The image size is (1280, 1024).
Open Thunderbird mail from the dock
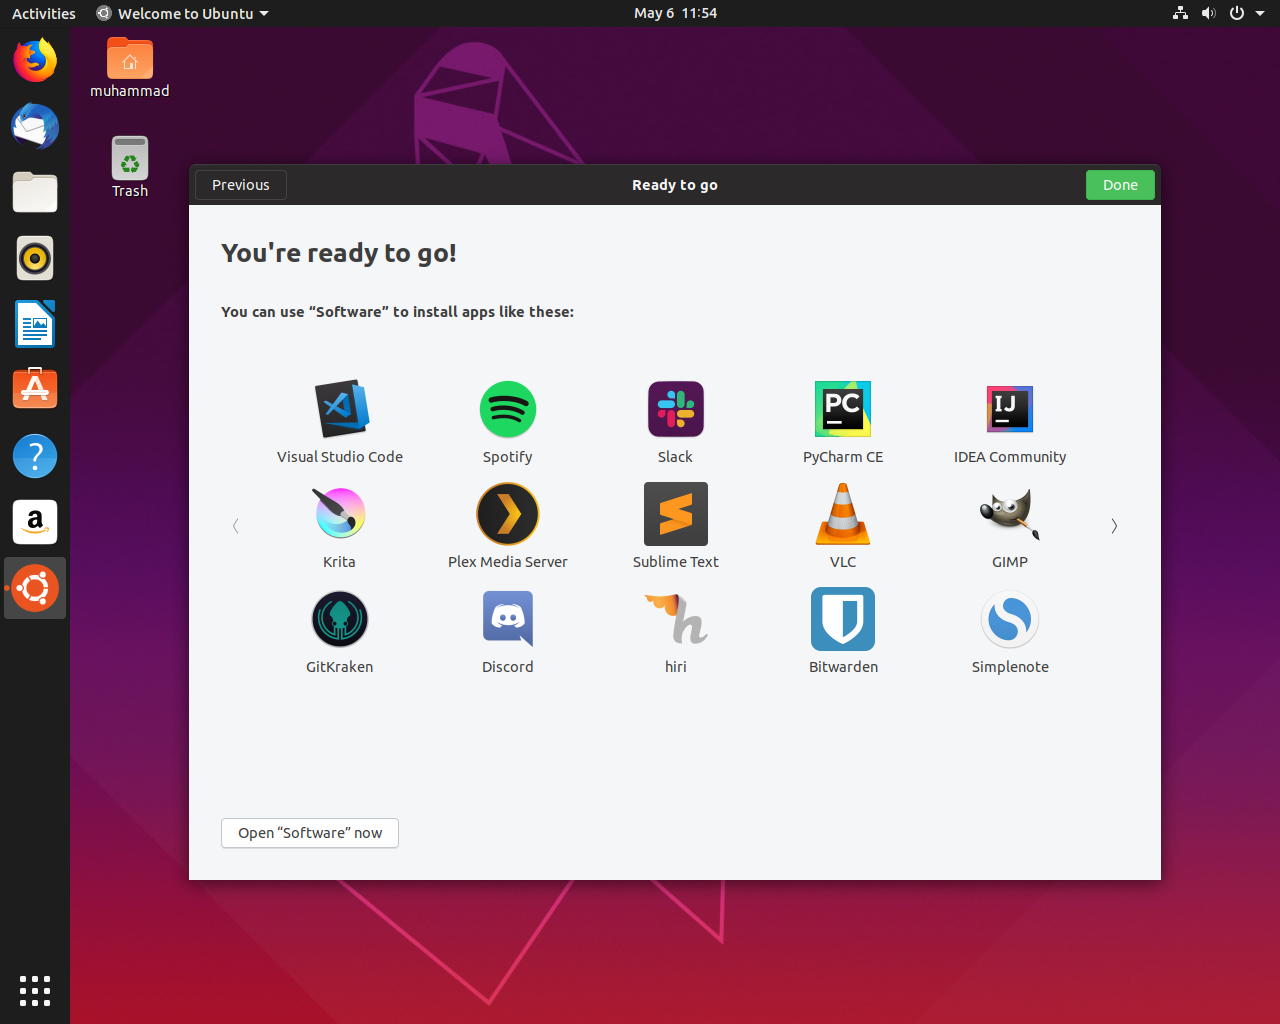point(35,126)
